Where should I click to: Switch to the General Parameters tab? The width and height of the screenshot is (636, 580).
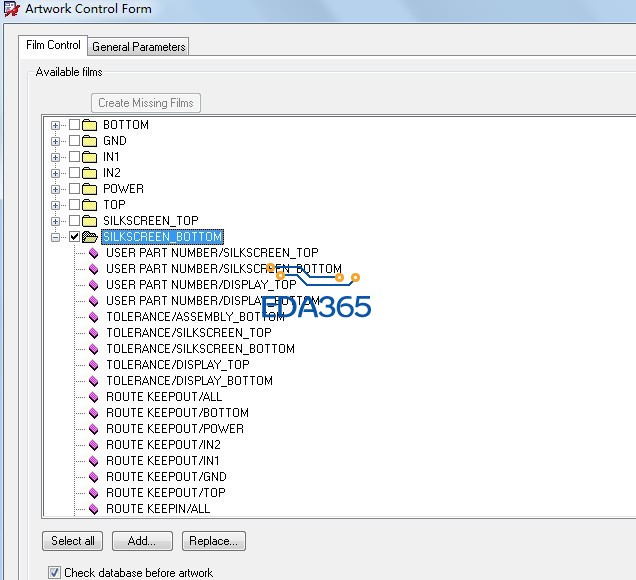138,47
